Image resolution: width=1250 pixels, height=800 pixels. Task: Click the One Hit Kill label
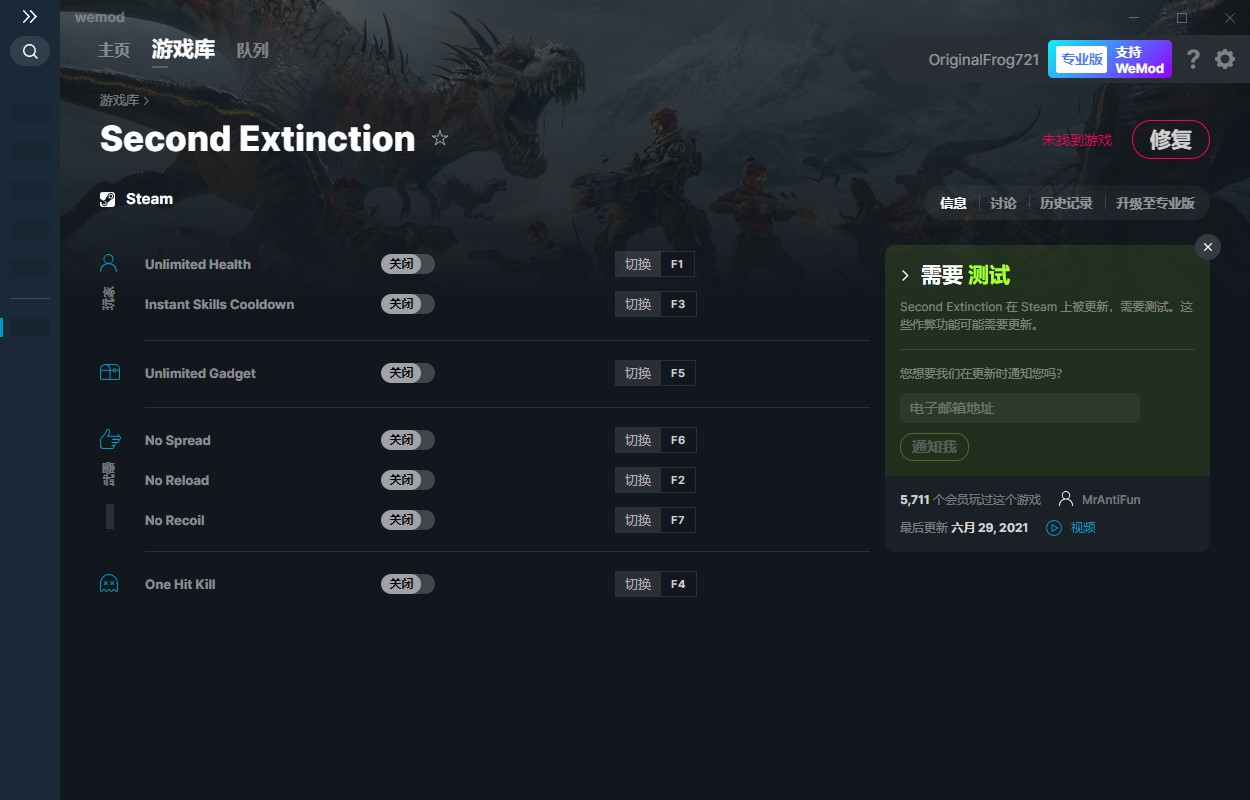coord(180,584)
